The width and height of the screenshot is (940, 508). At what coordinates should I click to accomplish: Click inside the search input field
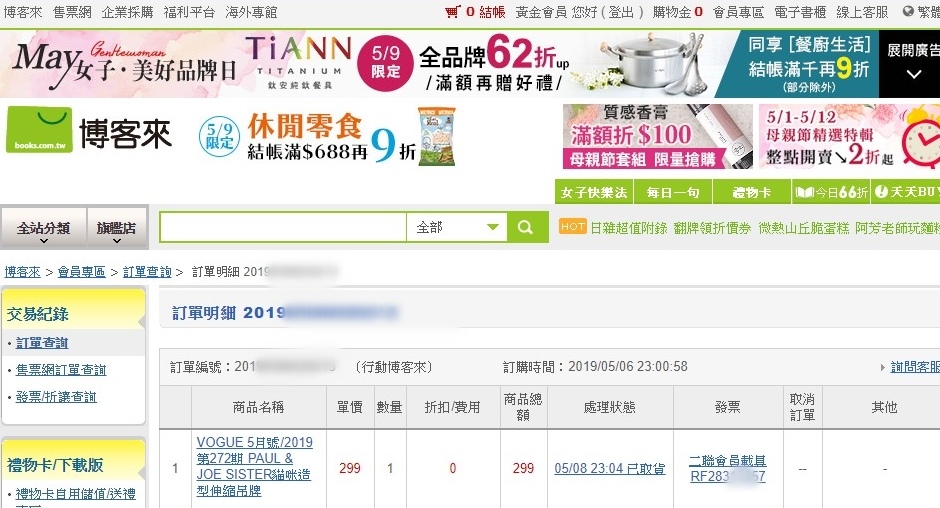(x=283, y=227)
